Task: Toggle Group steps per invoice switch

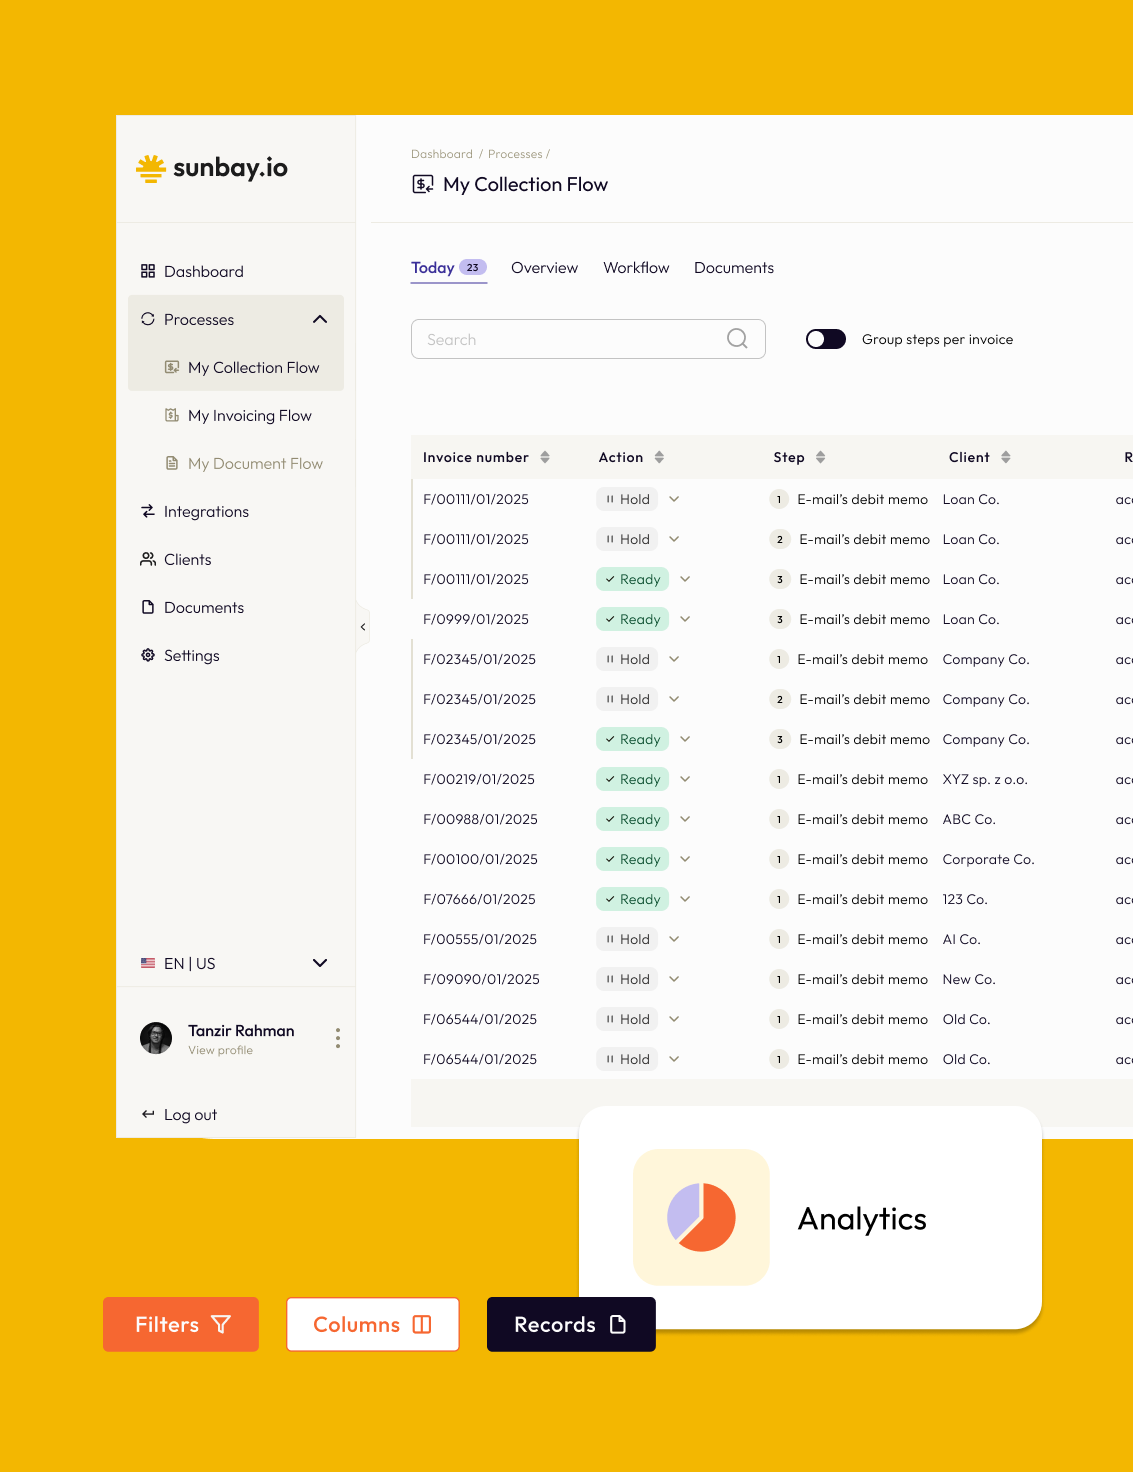Action: coord(826,339)
